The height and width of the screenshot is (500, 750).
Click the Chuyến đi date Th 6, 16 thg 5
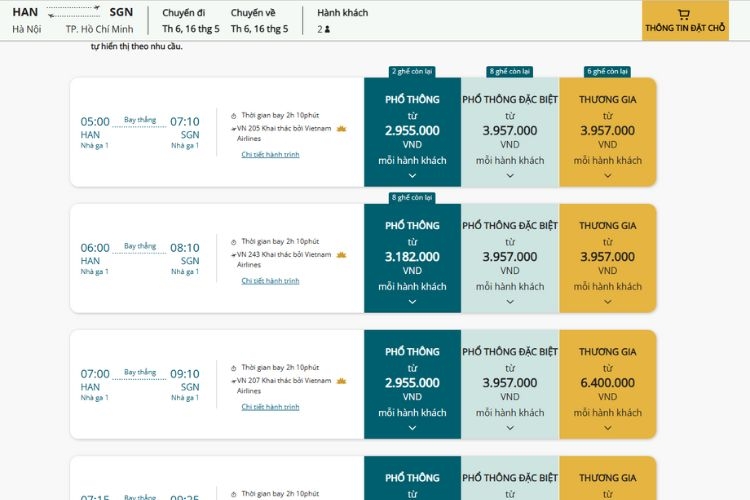tap(191, 29)
